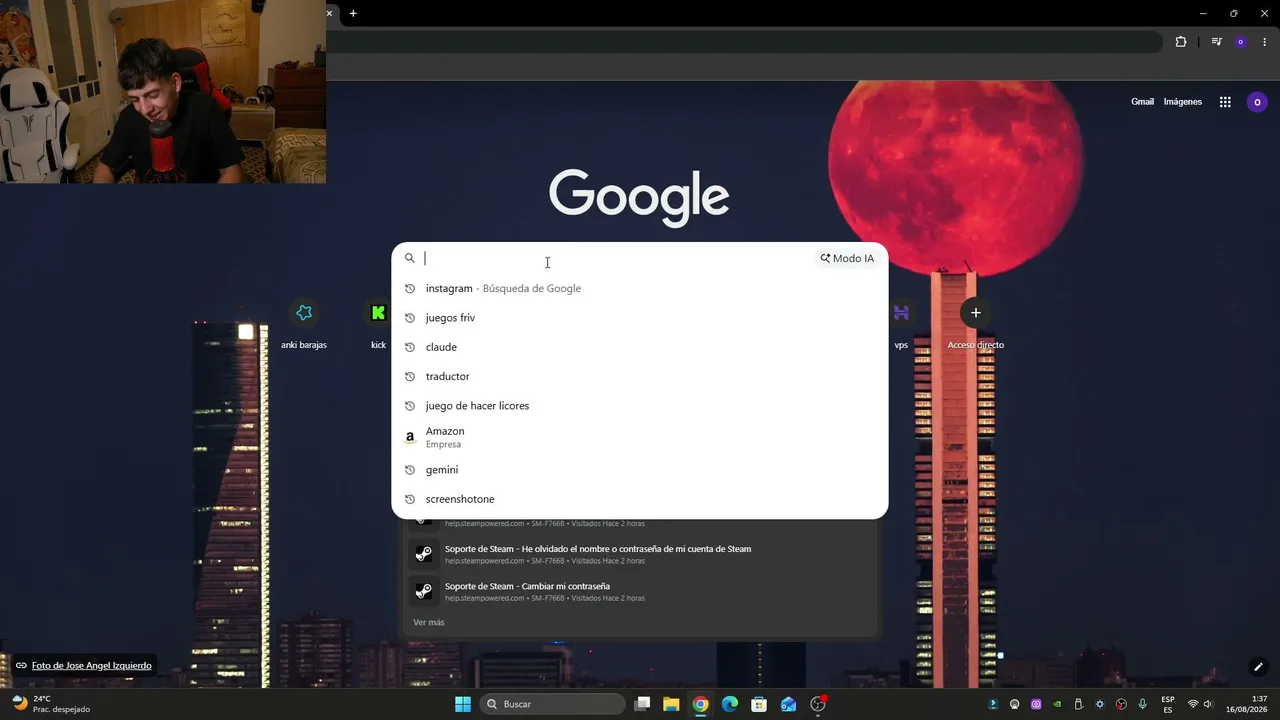Click the microphone tray icon
This screenshot has width=1280, height=720.
click(x=1143, y=704)
